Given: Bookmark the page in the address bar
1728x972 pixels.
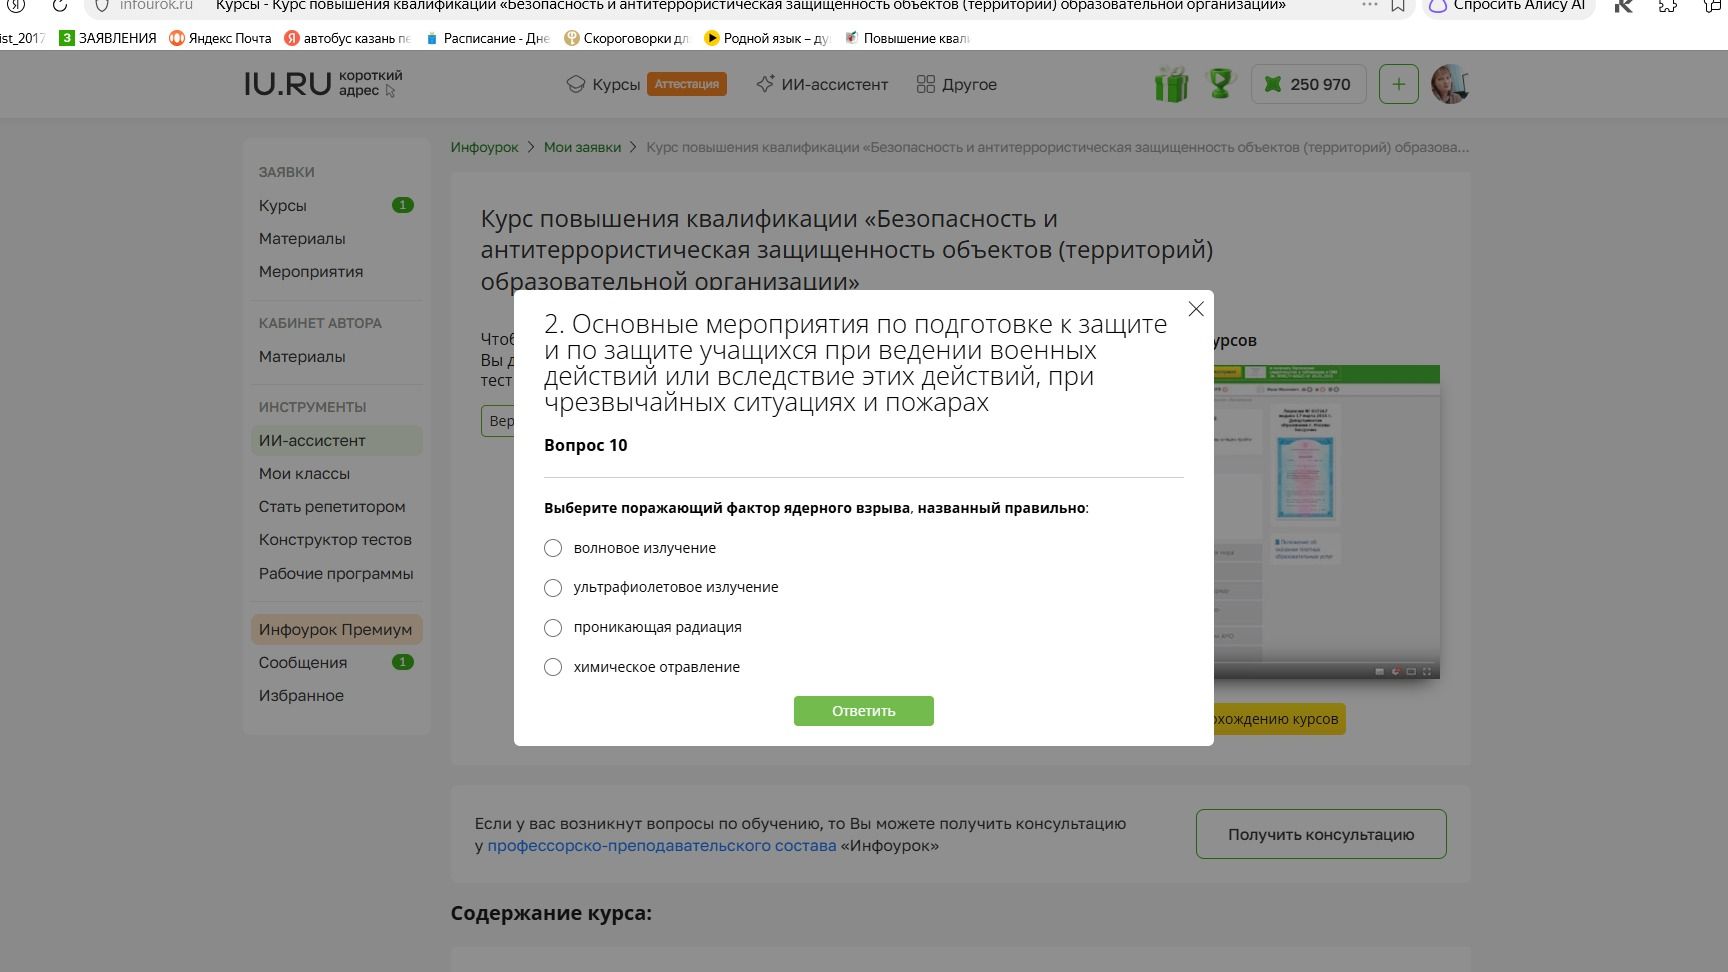Looking at the screenshot, I should [x=1398, y=5].
